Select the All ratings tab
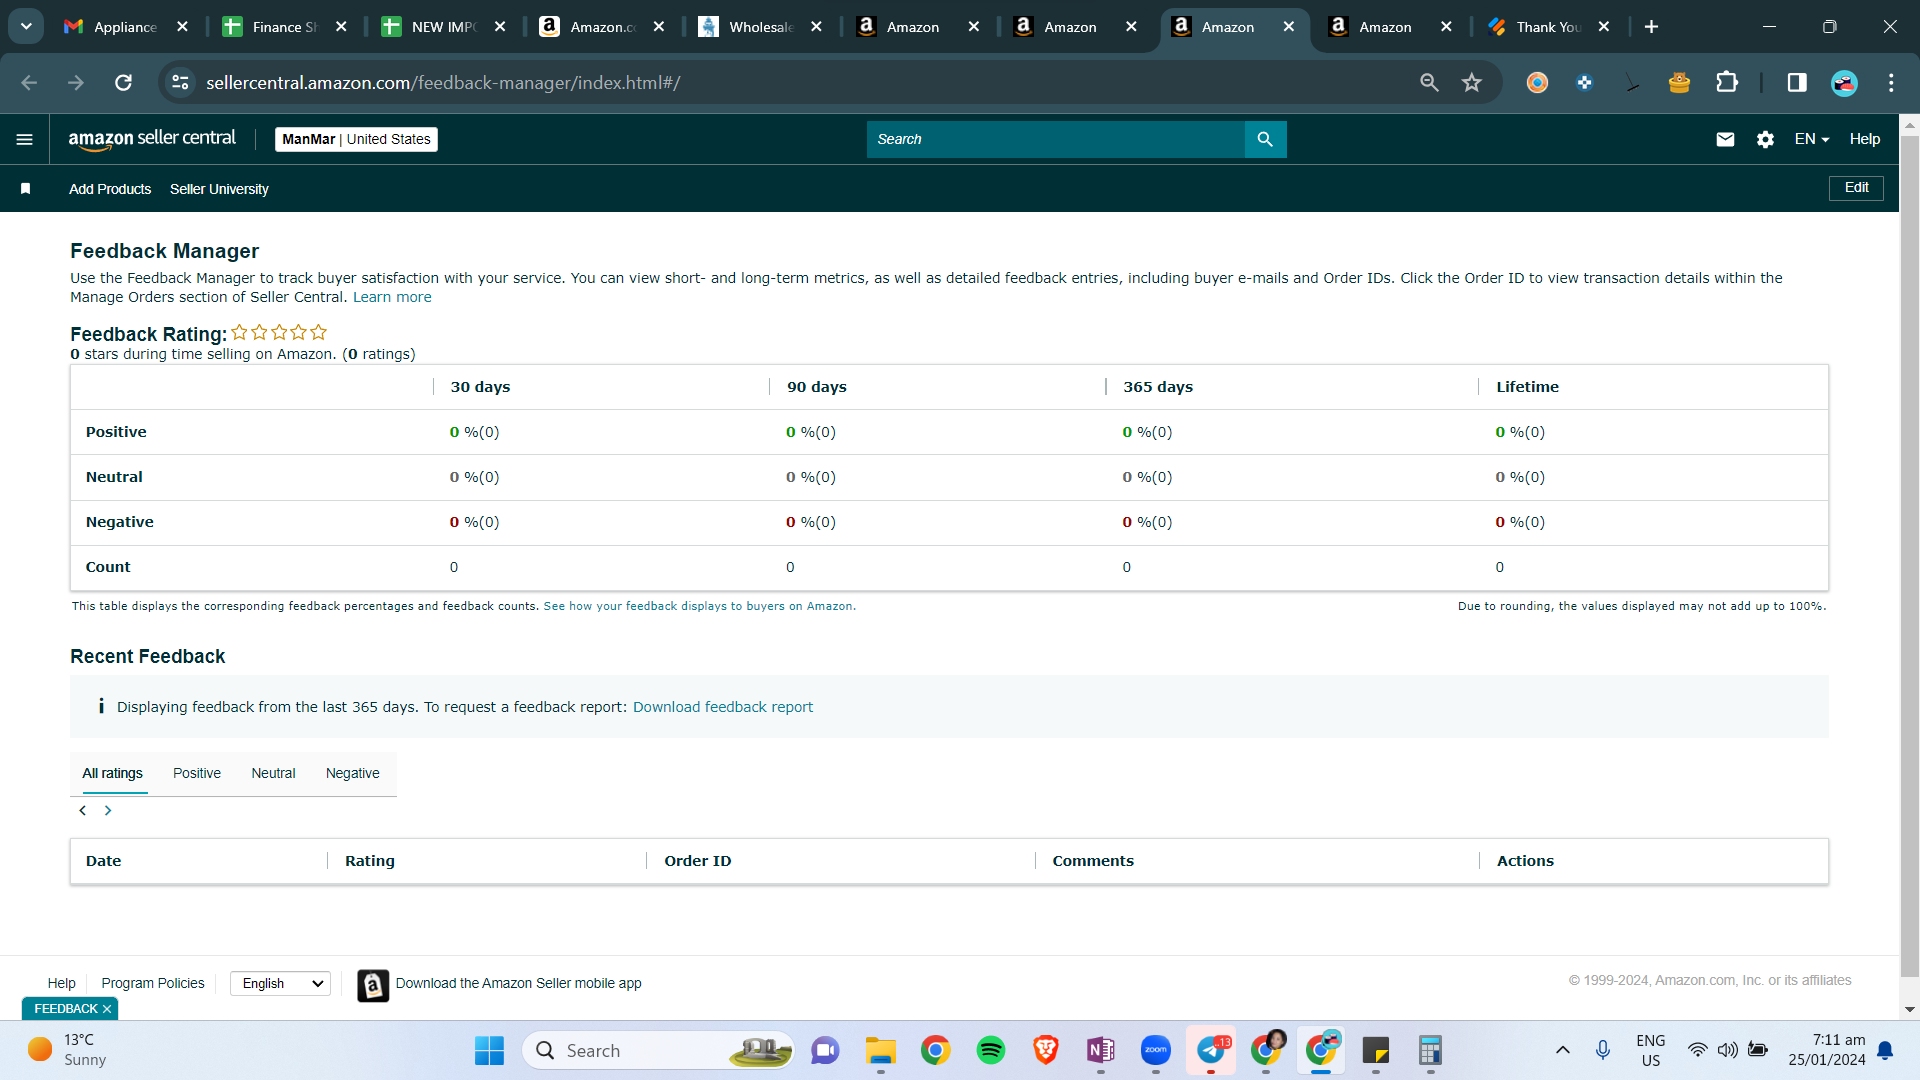This screenshot has height=1080, width=1920. click(x=112, y=773)
